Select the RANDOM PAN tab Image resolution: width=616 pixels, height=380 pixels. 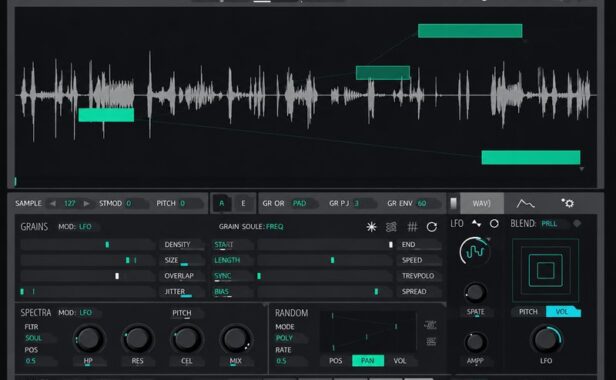368,361
